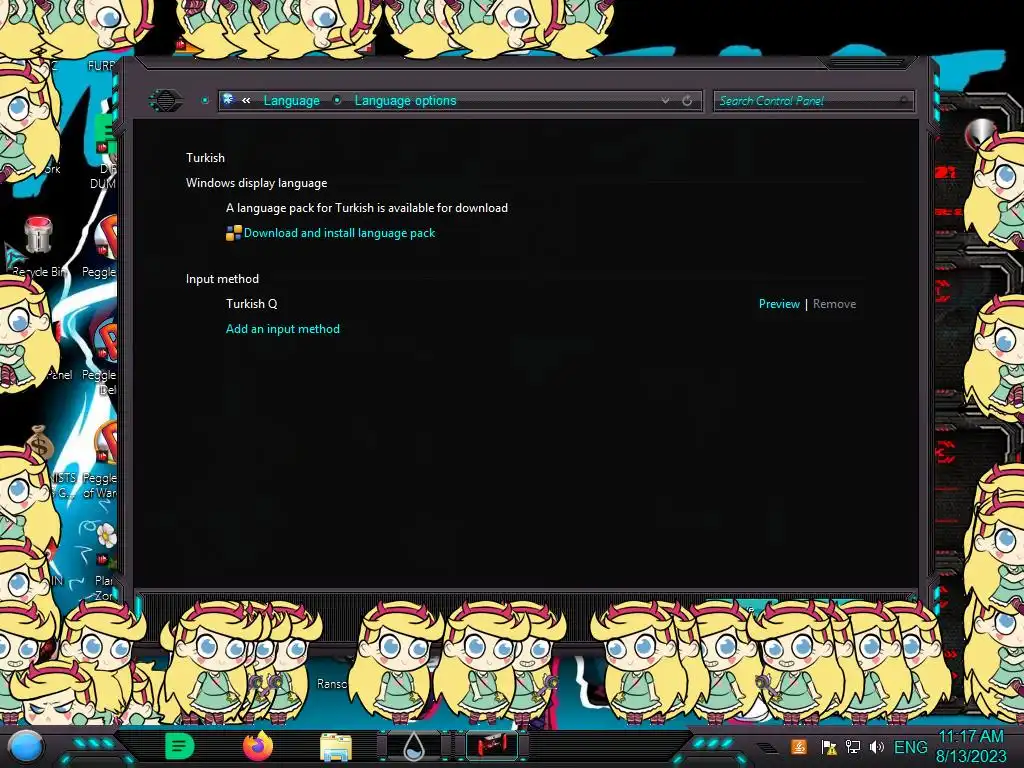Screen dimensions: 1024x768
Task: Click the language pack available for download message
Action: (x=366, y=208)
